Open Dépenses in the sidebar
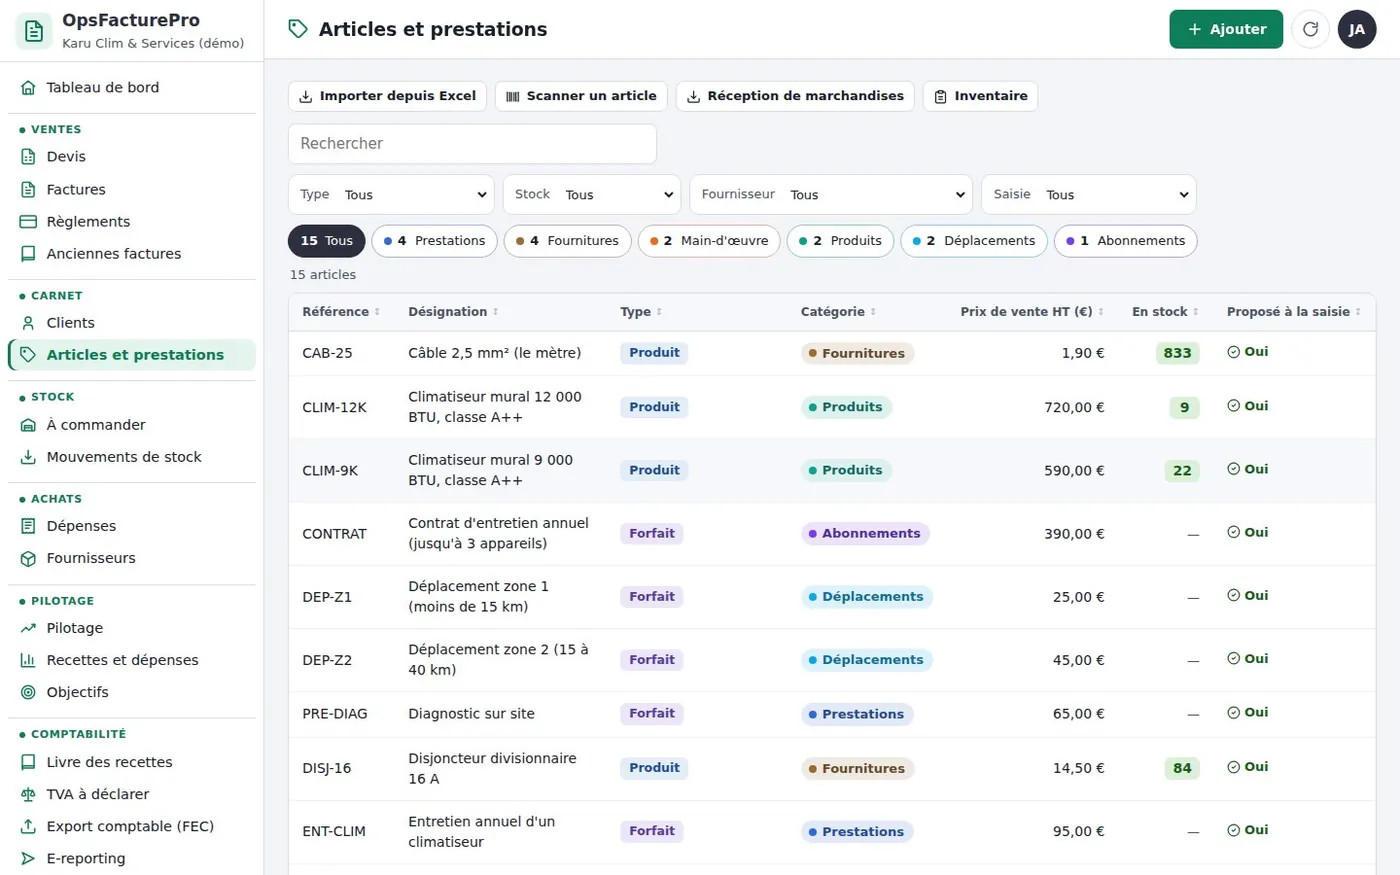Screen dimensions: 1400x875 (131, 526)
